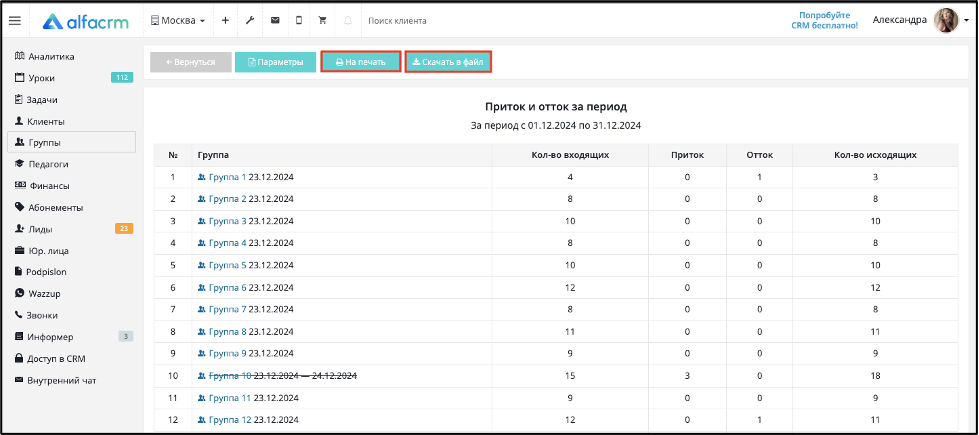The width and height of the screenshot is (979, 435).
Task: Click the 112 badge next to Уроки
Action: 122,78
